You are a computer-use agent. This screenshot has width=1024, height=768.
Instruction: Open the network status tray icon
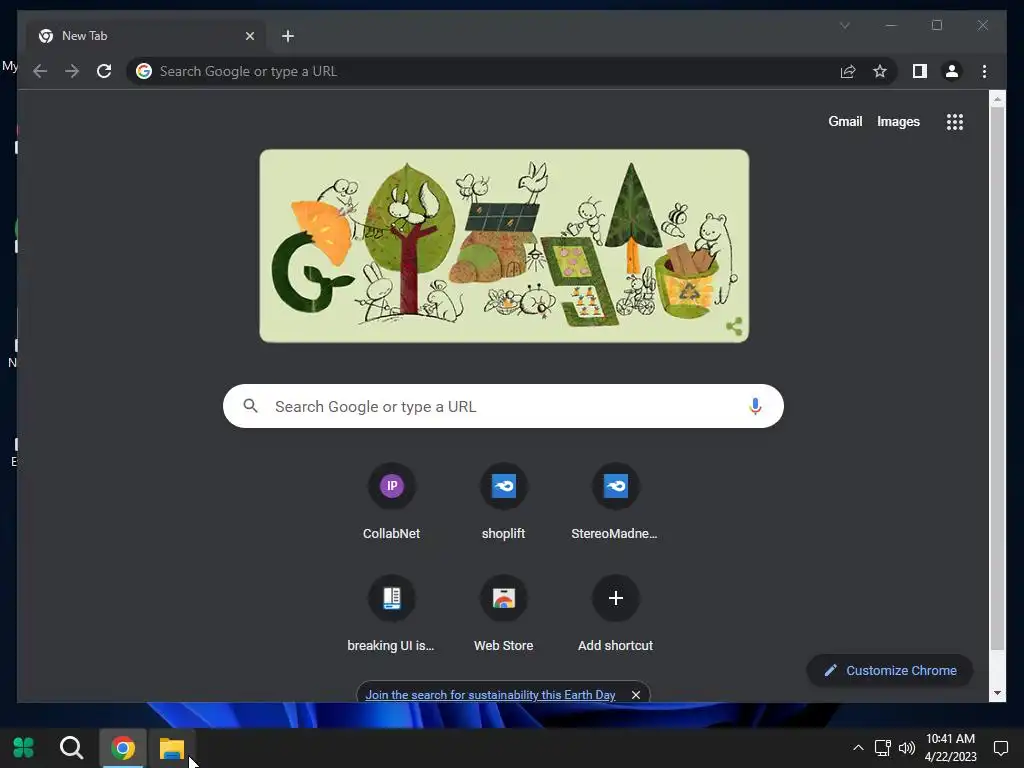point(883,748)
